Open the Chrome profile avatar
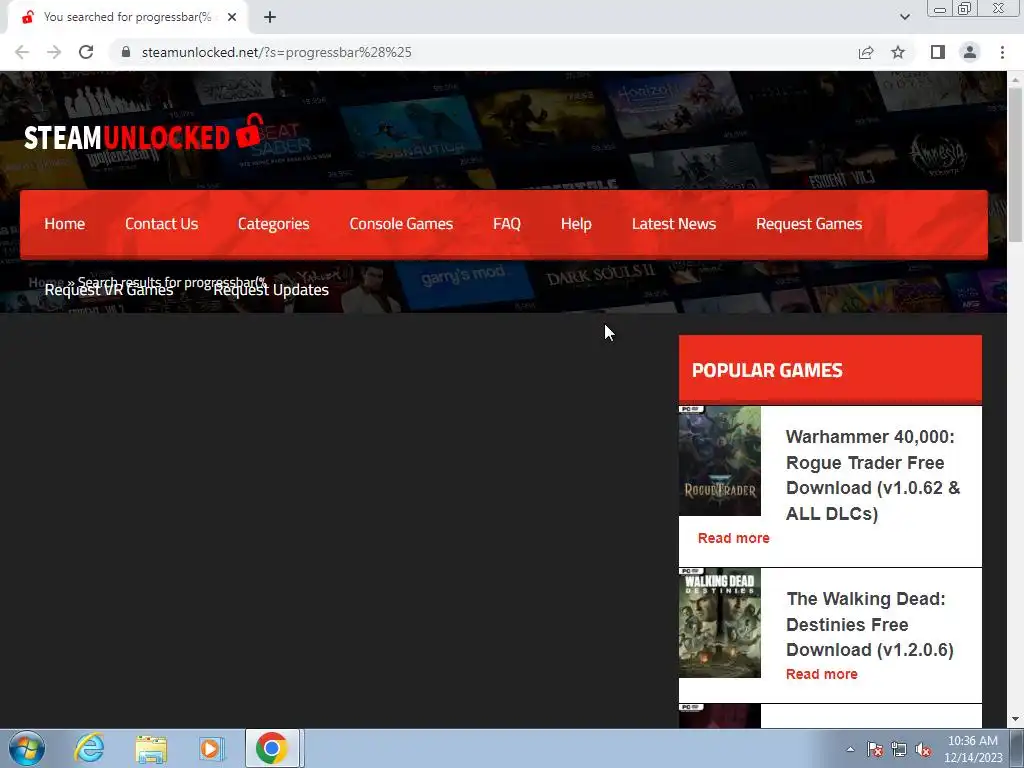 [x=970, y=52]
